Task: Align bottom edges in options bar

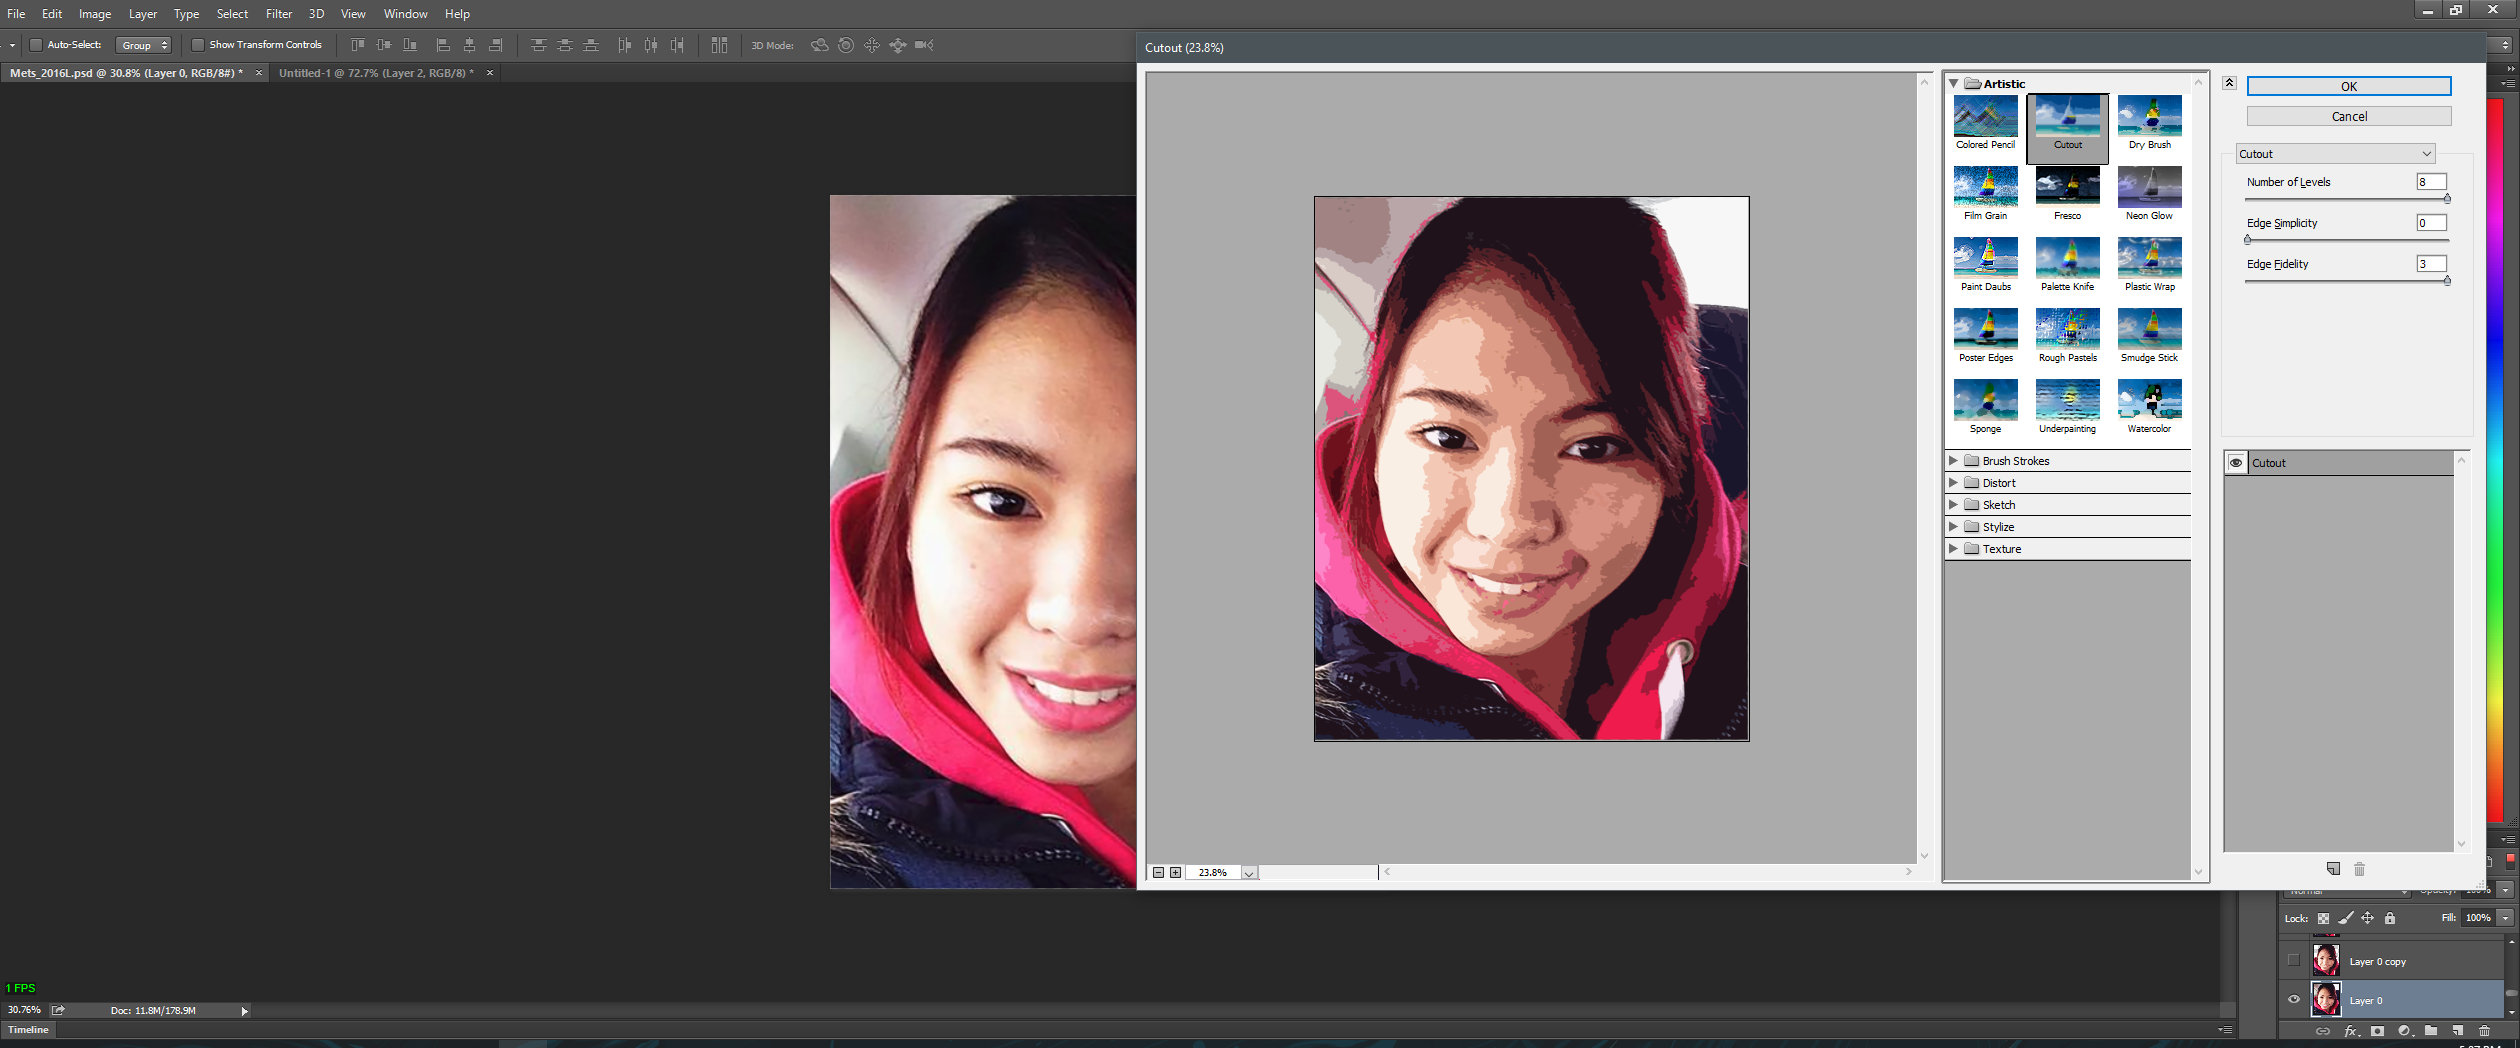Action: (410, 45)
